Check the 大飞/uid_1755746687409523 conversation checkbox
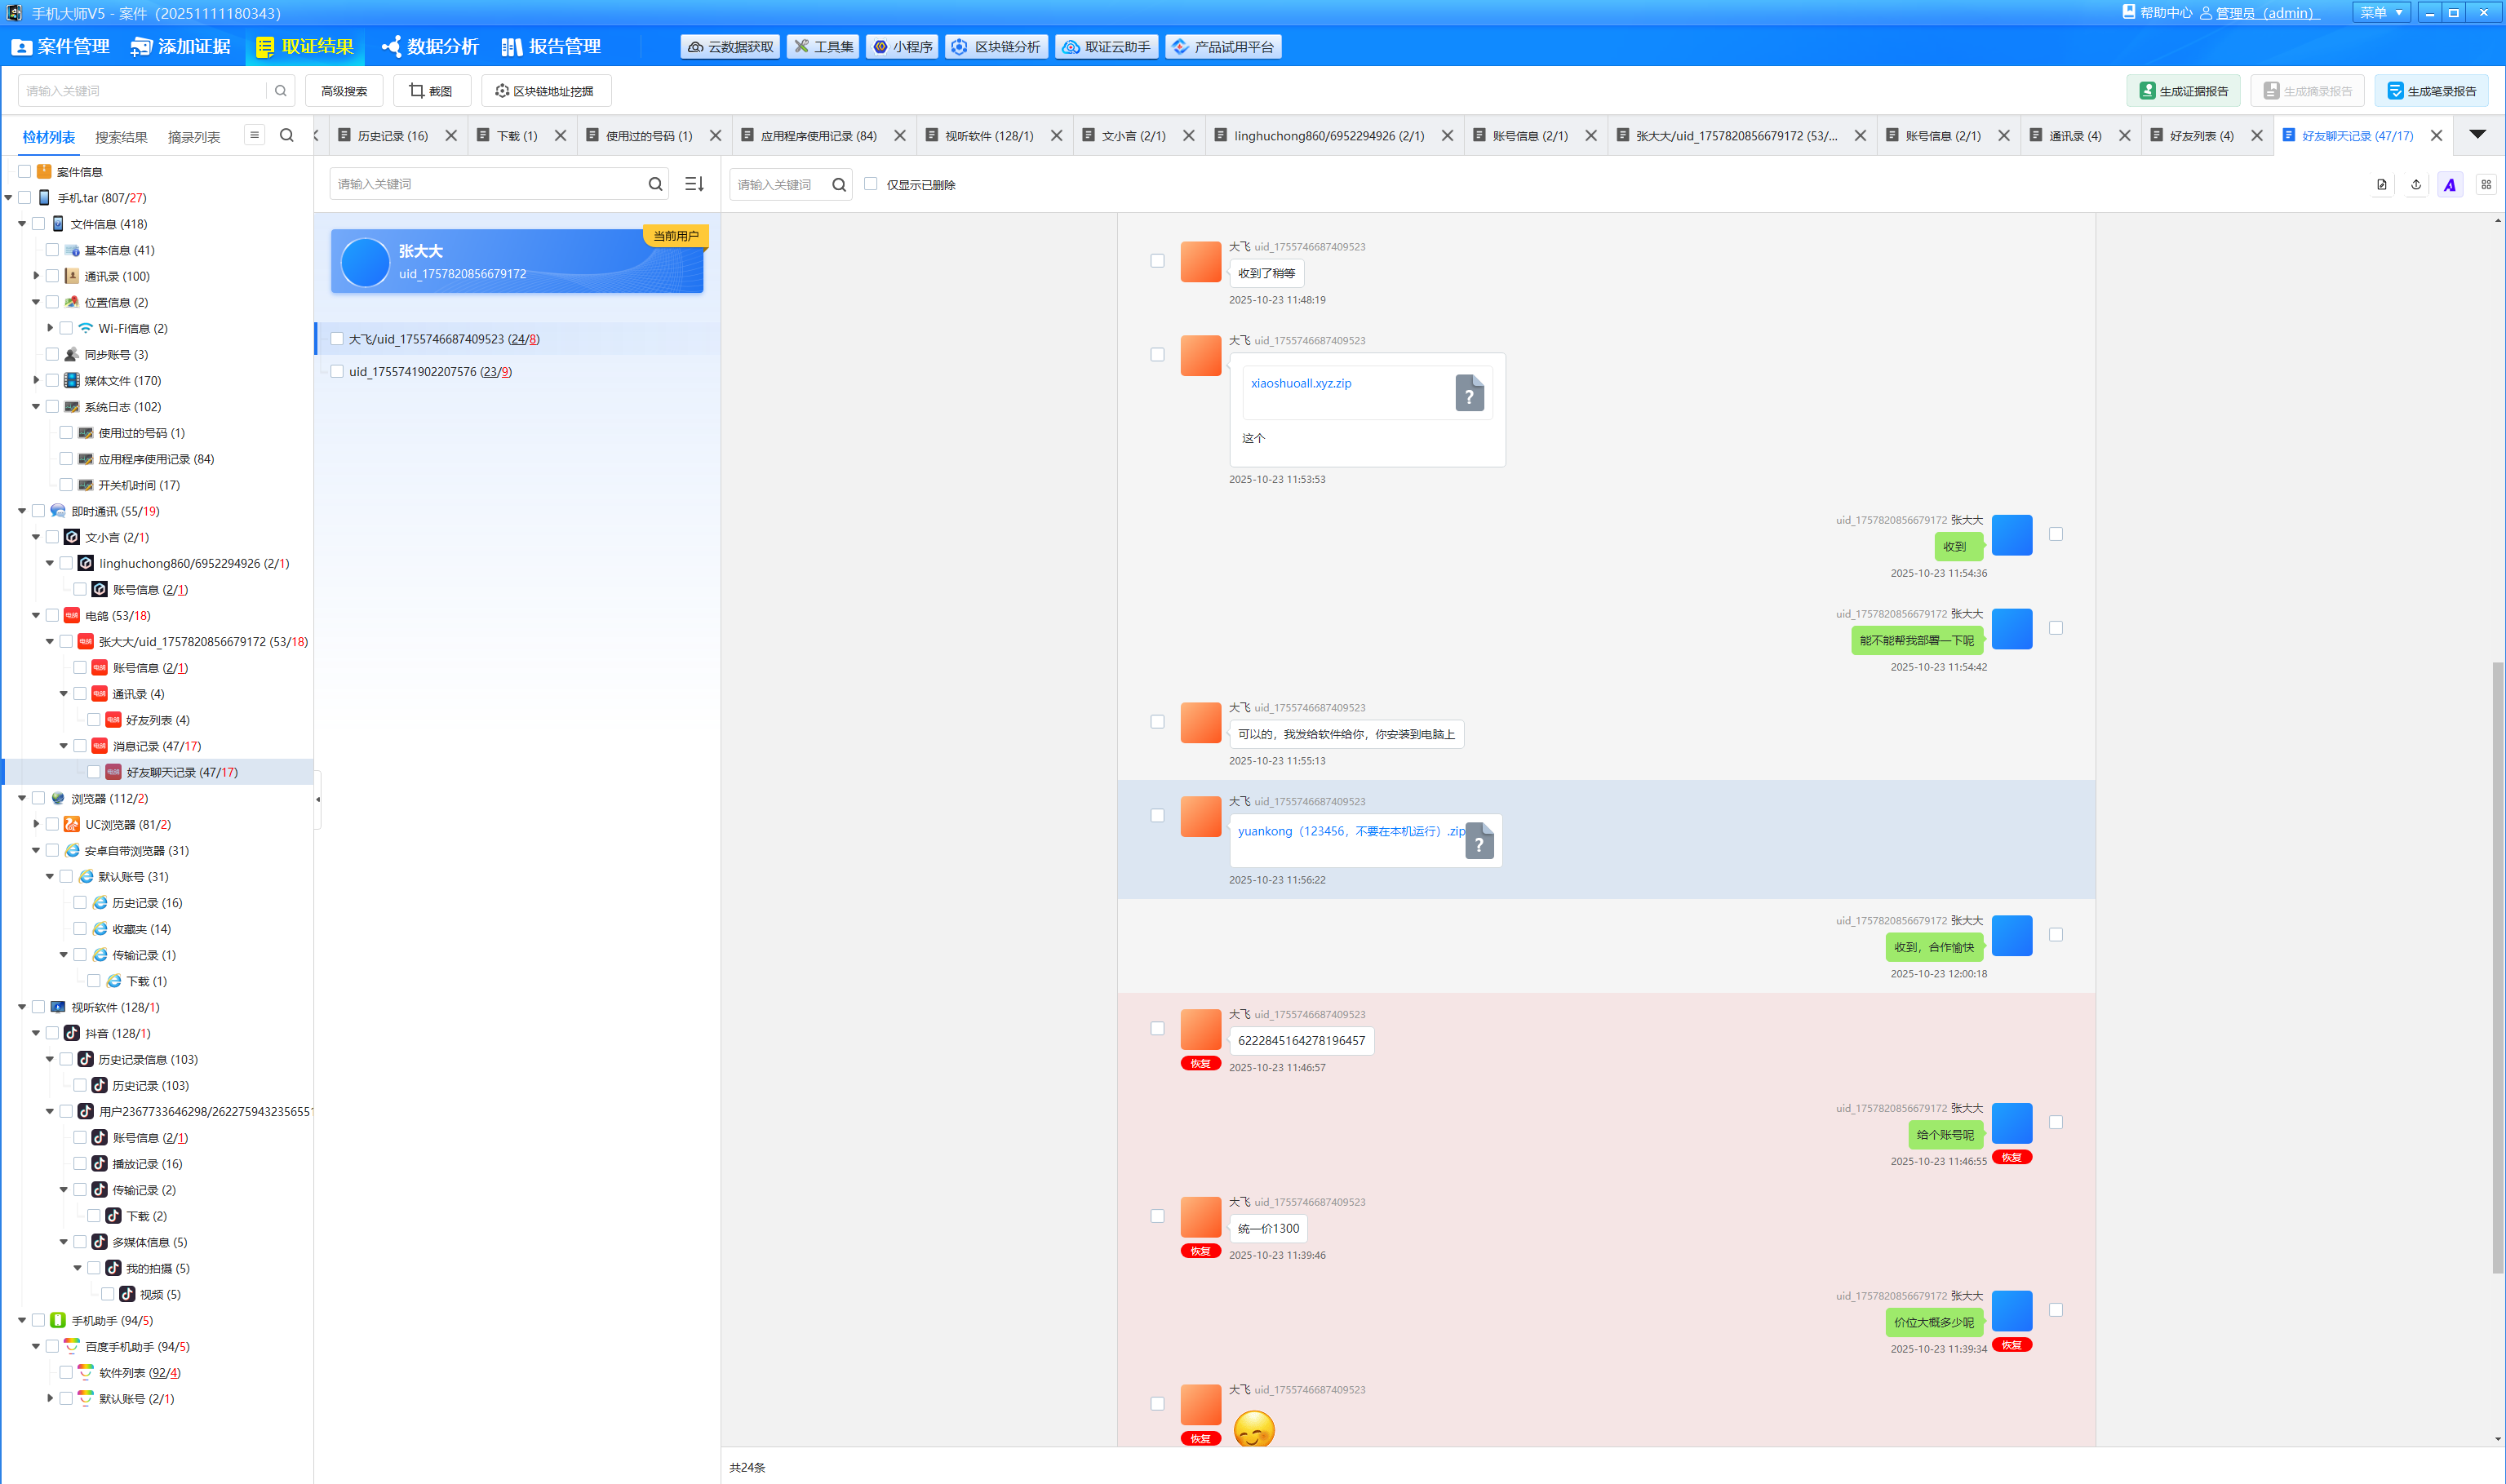Viewport: 2506px width, 1484px height. (x=337, y=339)
